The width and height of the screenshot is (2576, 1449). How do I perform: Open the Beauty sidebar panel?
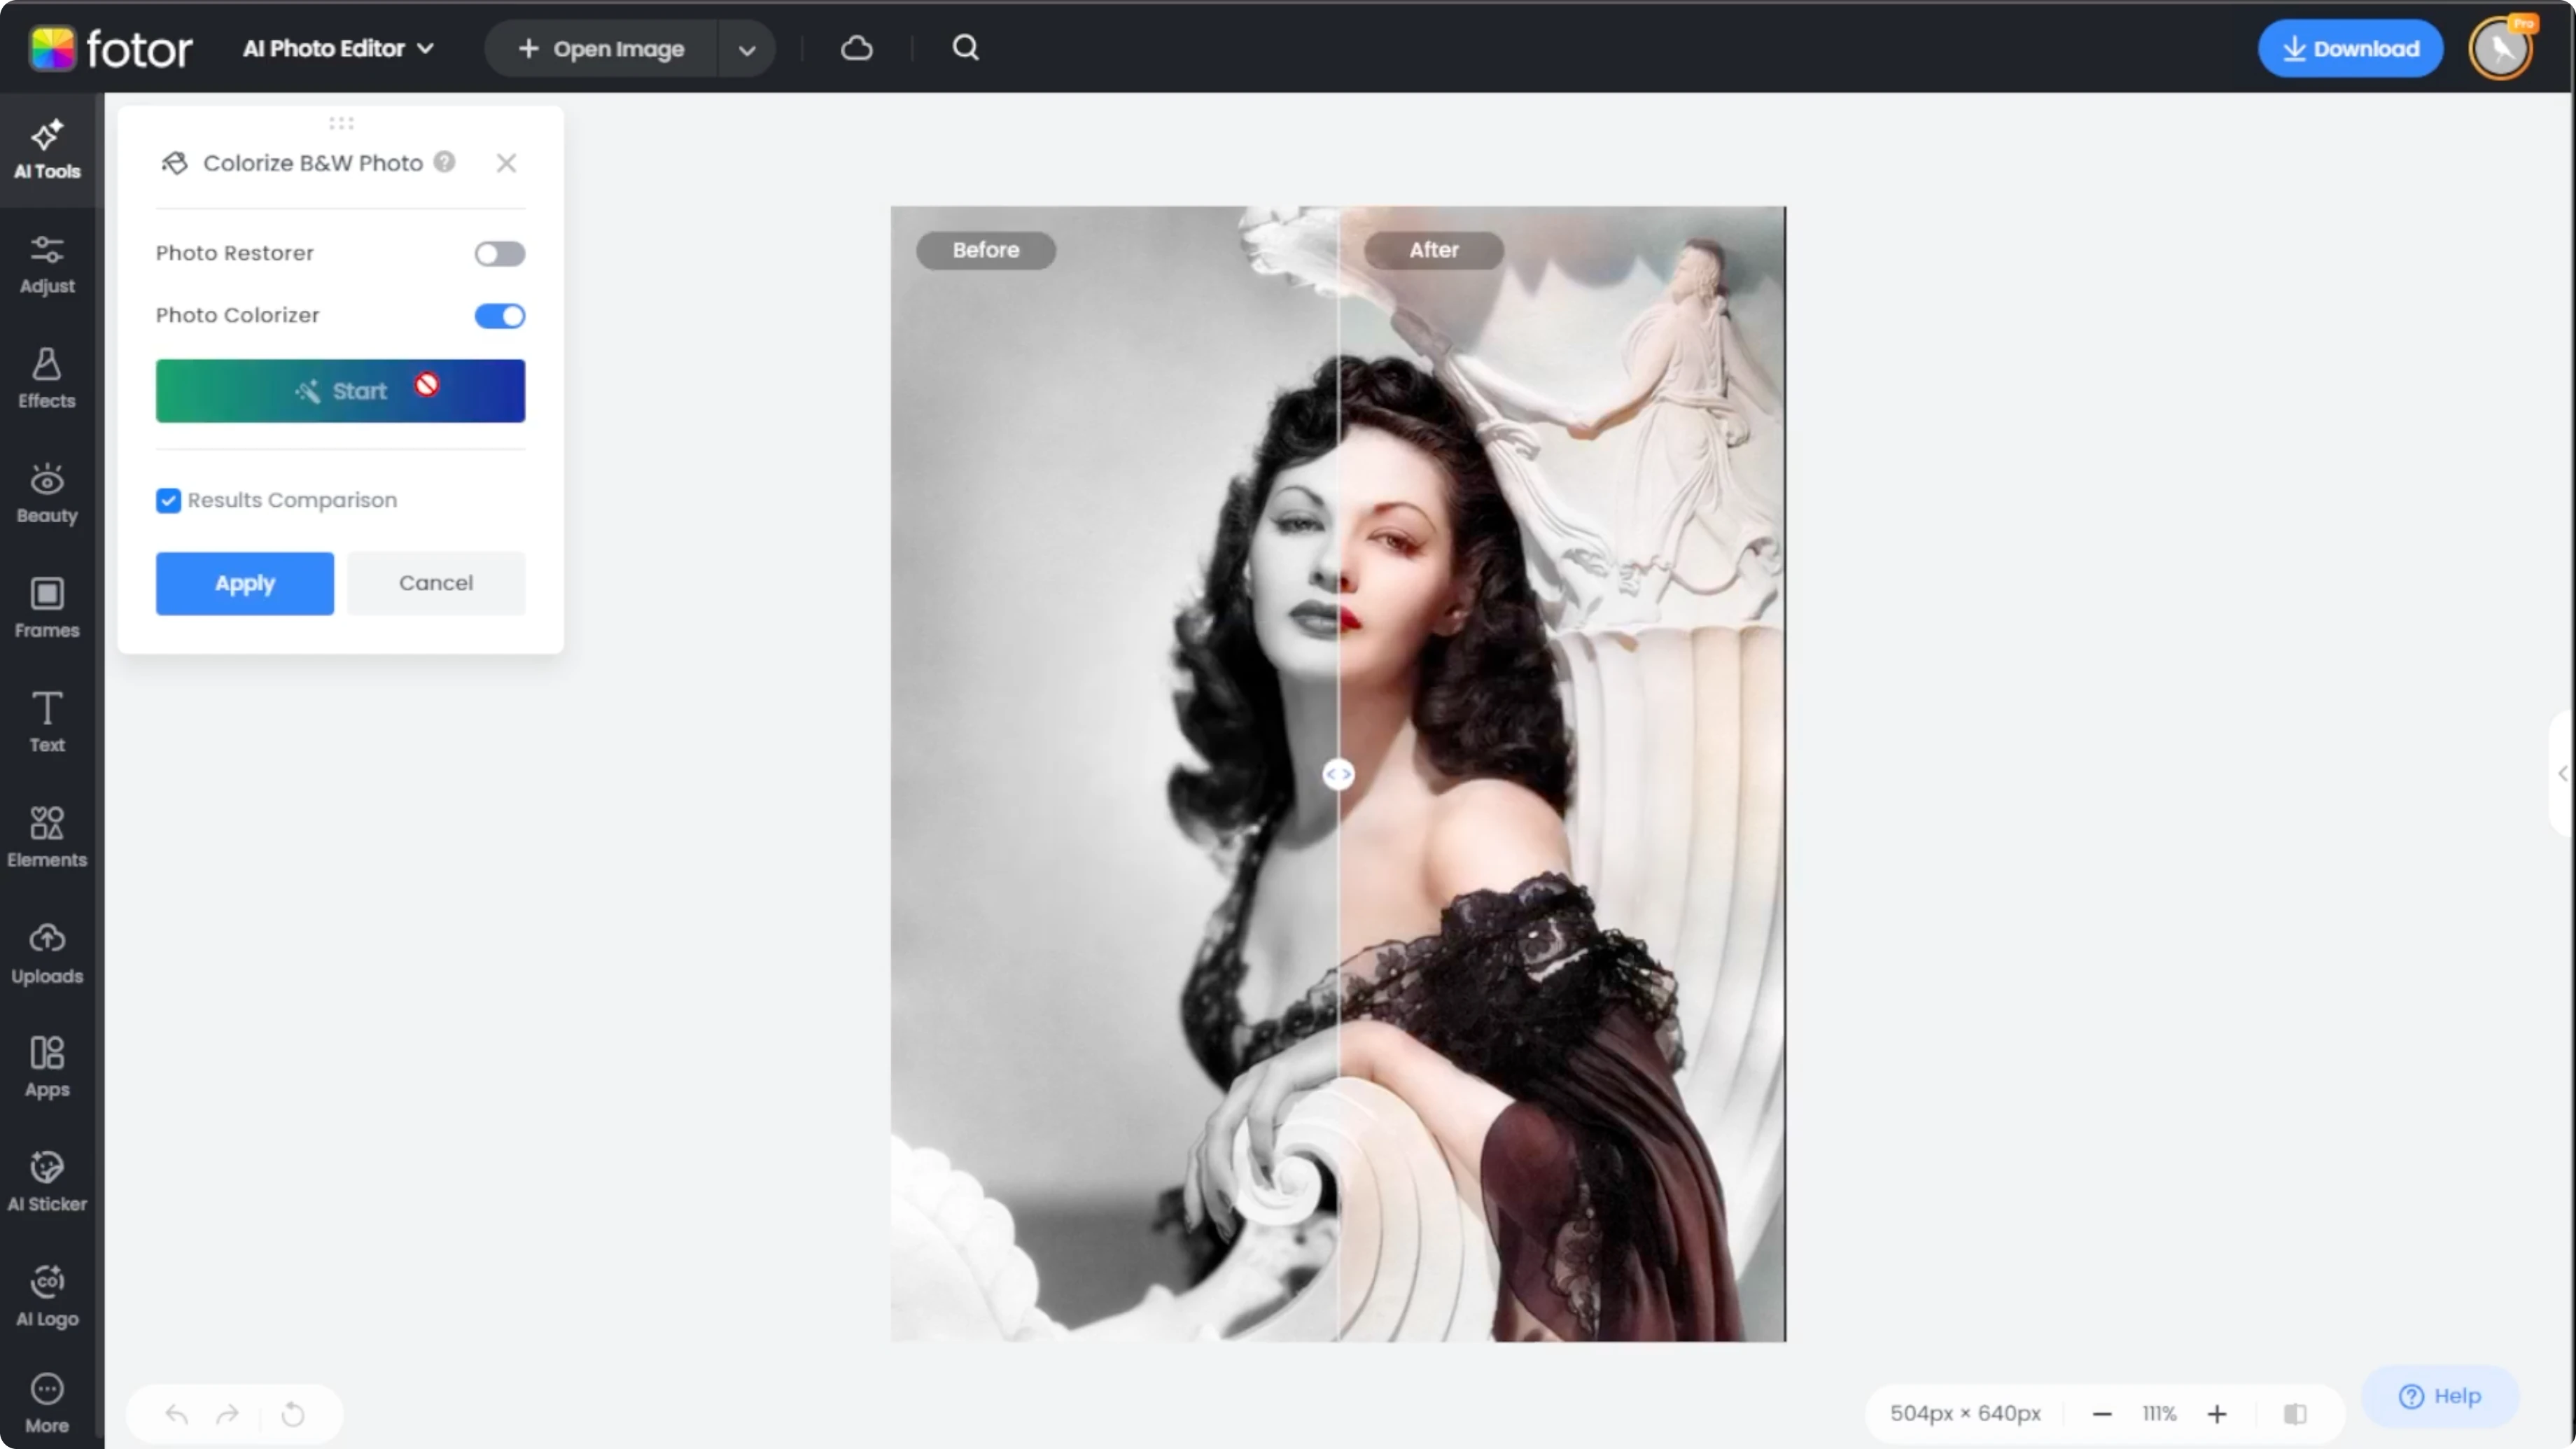click(x=47, y=494)
